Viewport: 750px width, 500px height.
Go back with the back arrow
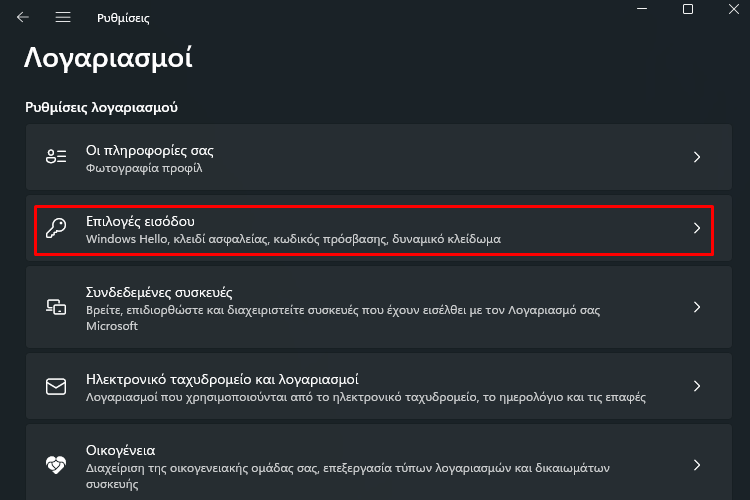pos(22,18)
